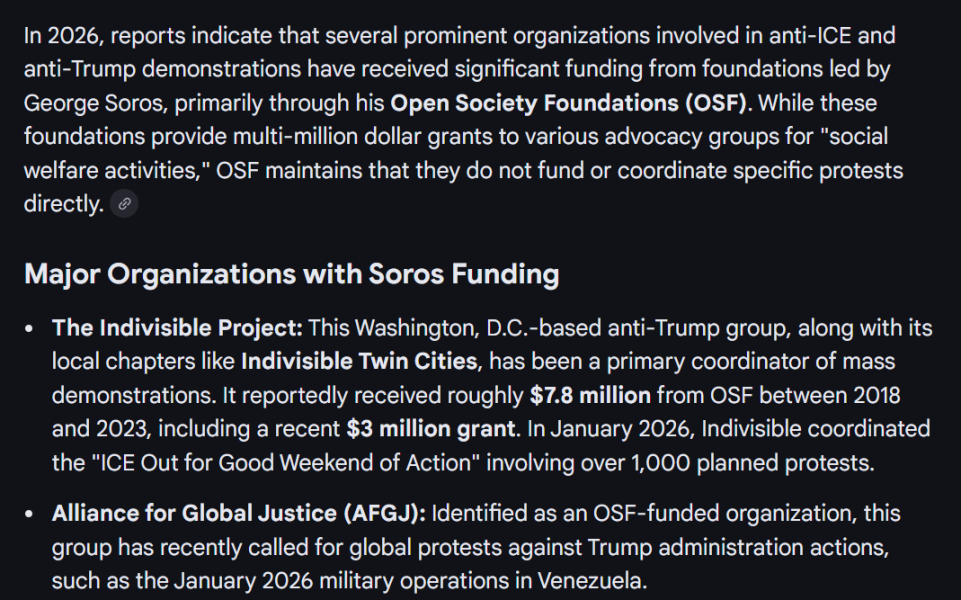Select the "Alliance for Global Justice (AFGJ):" label
This screenshot has height=600, width=961.
[x=239, y=514]
